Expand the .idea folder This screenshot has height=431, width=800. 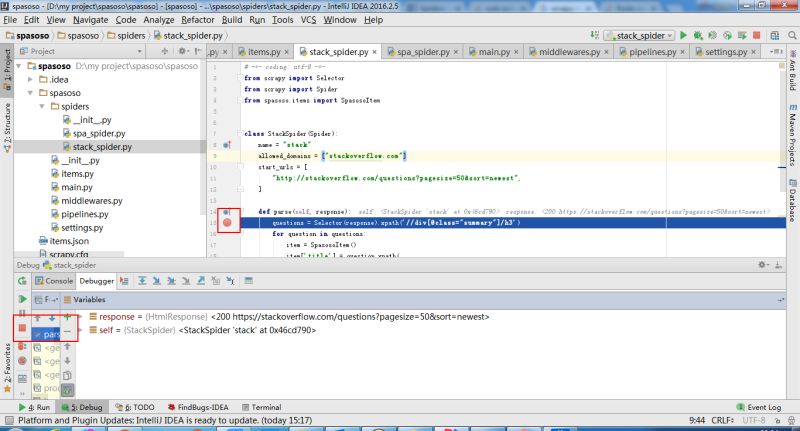pos(31,79)
